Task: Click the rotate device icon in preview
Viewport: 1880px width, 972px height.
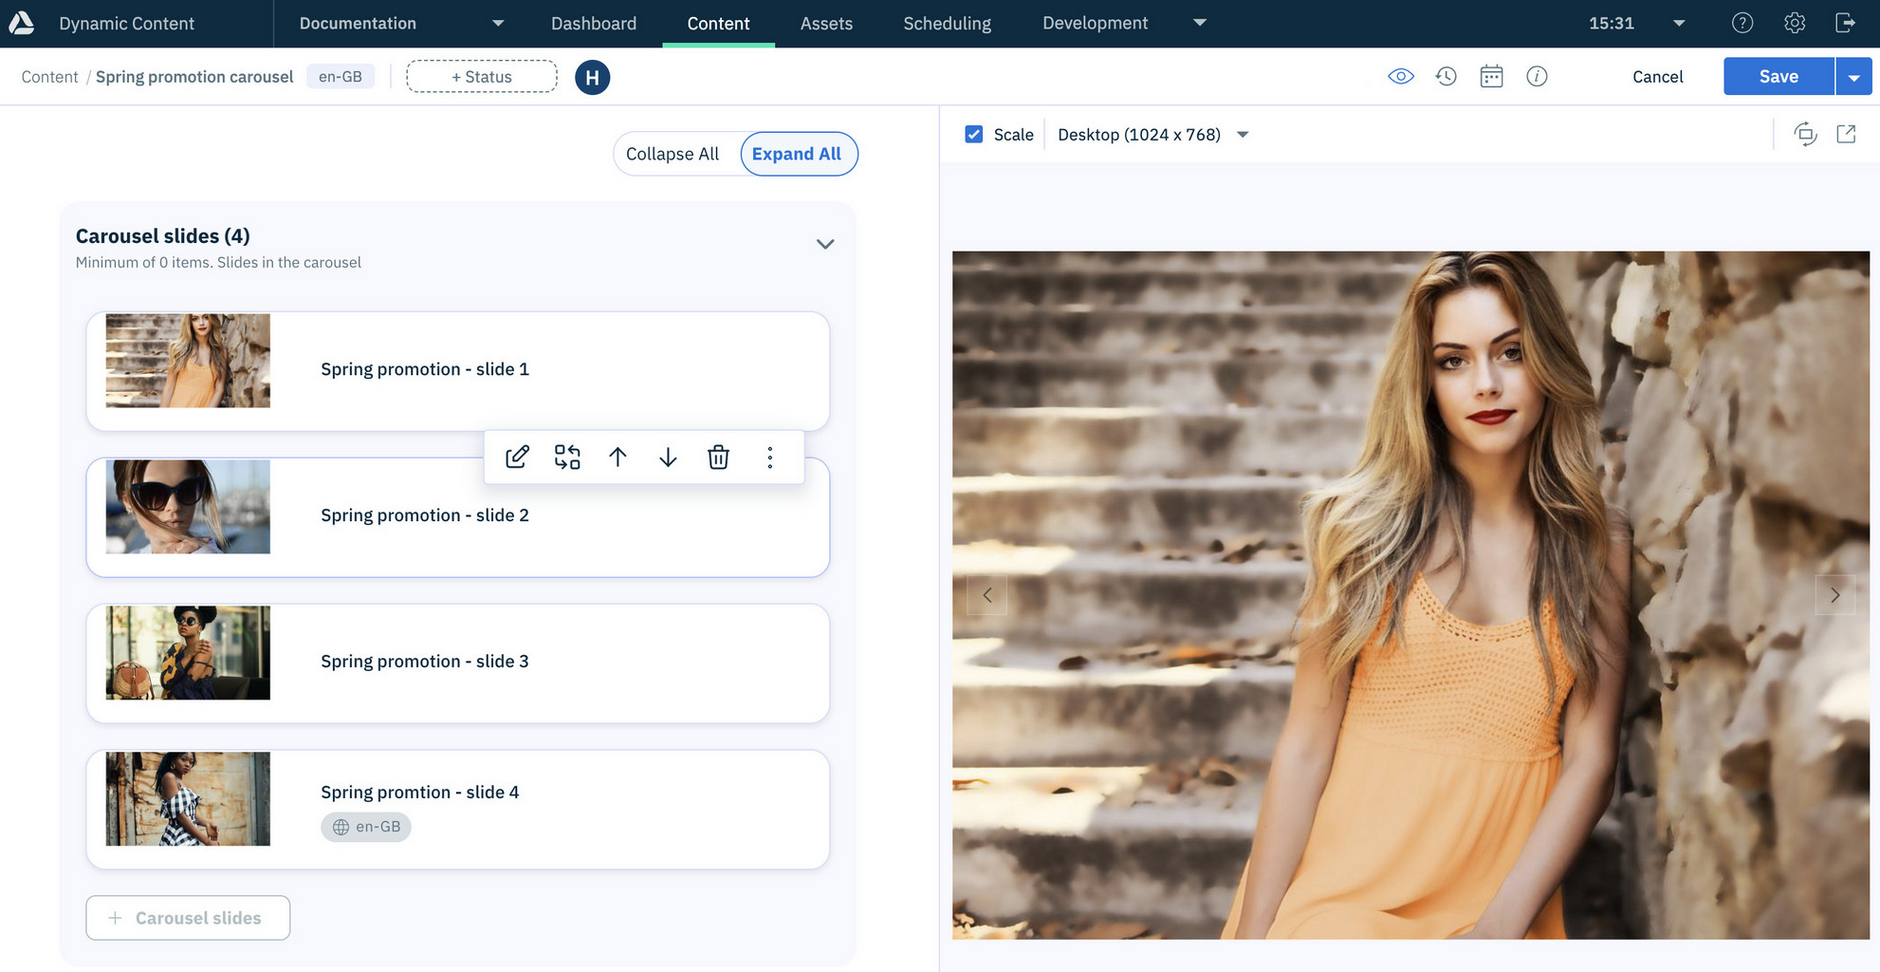Action: [1805, 134]
